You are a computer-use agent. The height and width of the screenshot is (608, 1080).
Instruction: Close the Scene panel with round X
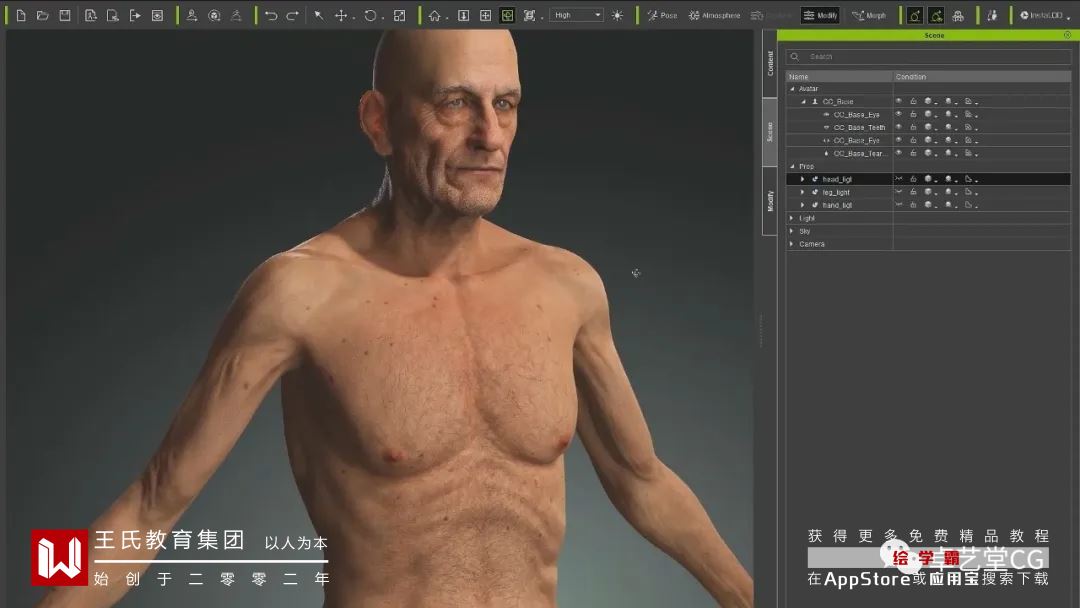pyautogui.click(x=1067, y=35)
